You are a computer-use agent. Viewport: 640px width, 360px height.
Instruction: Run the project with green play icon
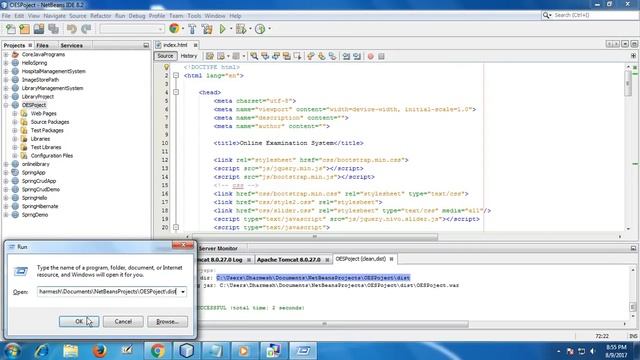222,29
